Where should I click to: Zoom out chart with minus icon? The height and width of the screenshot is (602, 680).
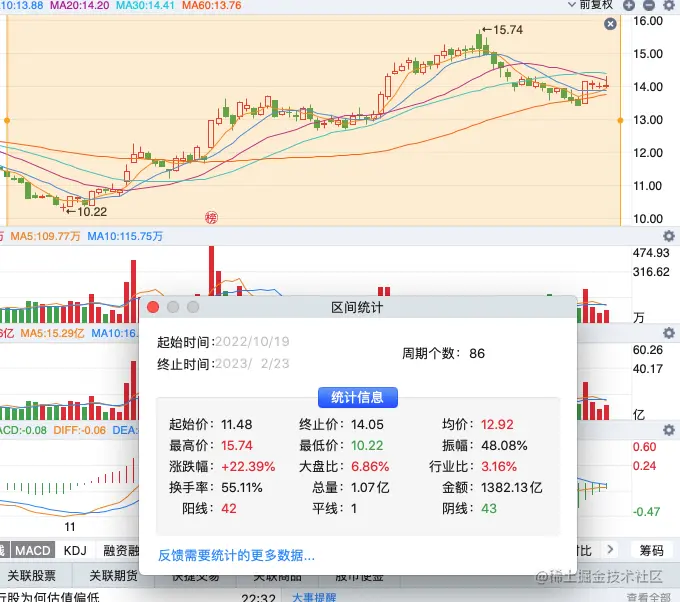coord(649,5)
